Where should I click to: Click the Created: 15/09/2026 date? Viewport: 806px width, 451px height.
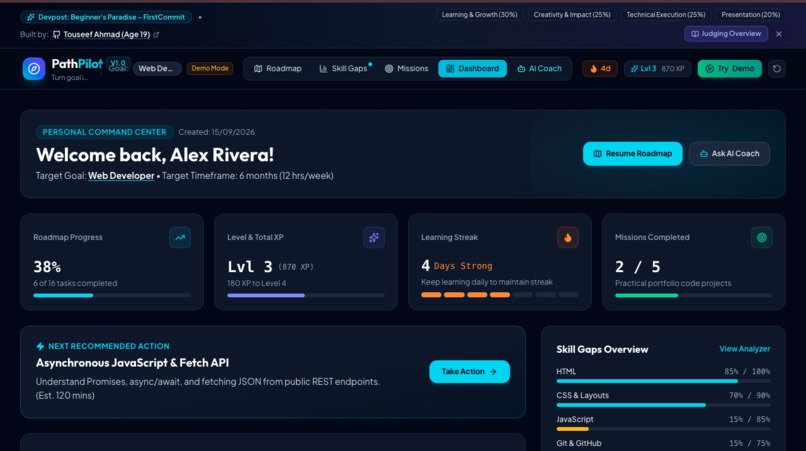pyautogui.click(x=216, y=132)
